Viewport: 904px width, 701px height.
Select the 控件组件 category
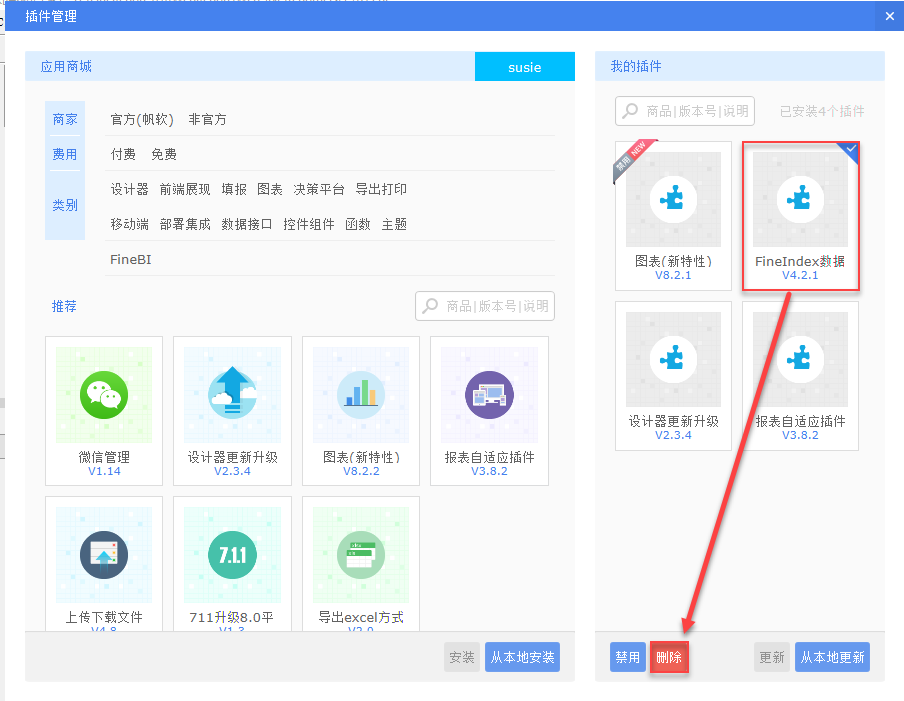[309, 224]
